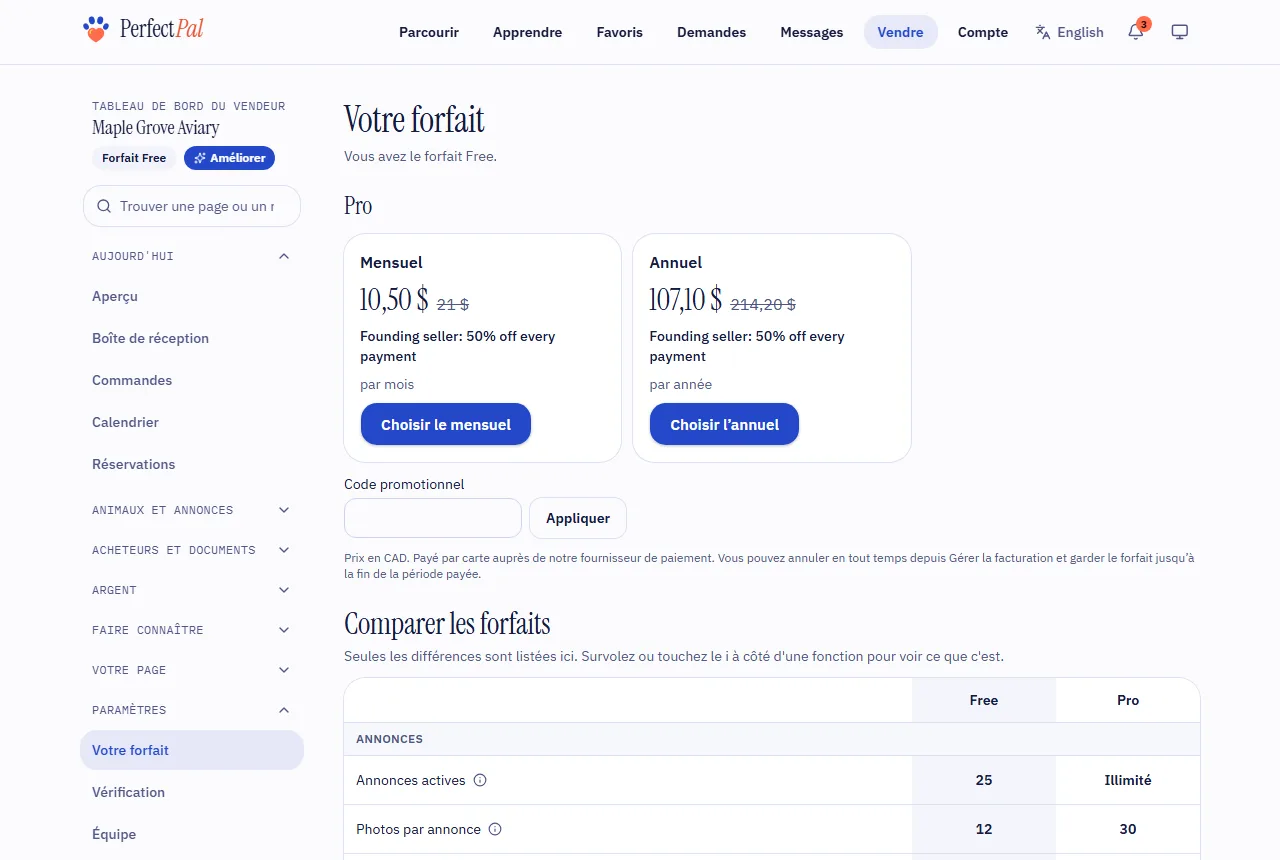Open Messages in the top navigation
The image size is (1280, 860).
pos(812,32)
